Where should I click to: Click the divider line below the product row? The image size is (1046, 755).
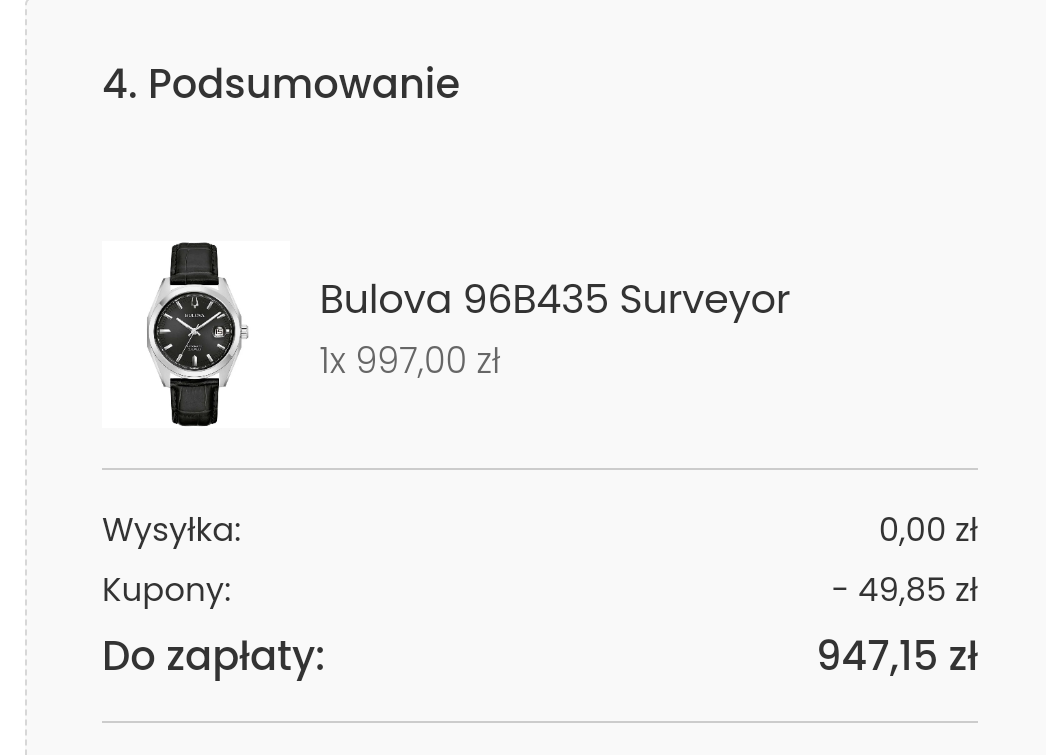540,469
